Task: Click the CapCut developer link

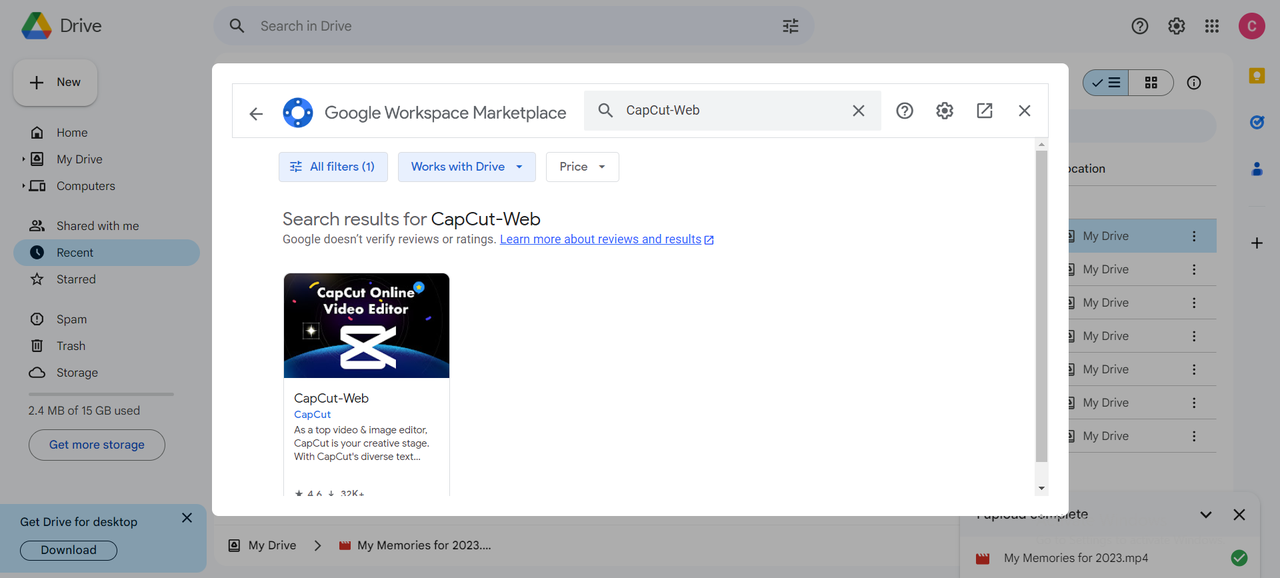Action: [x=312, y=414]
